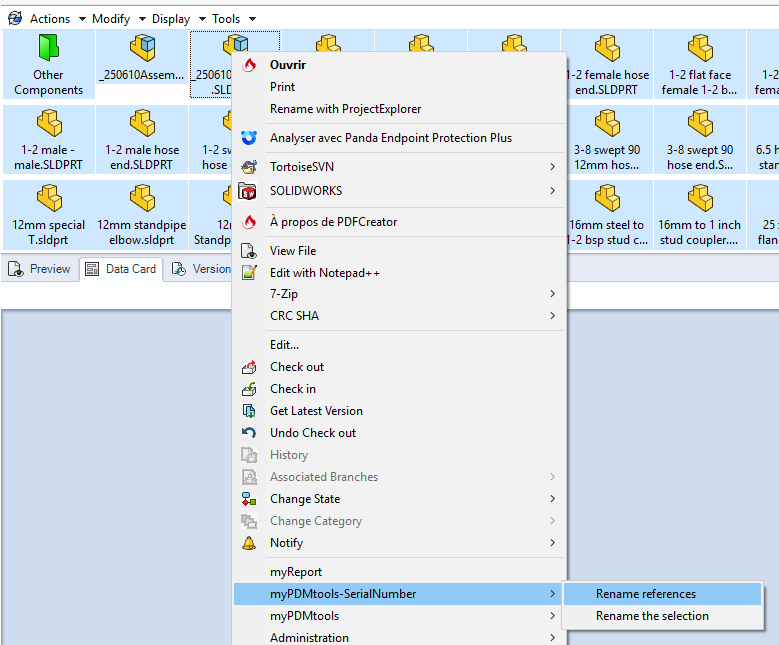This screenshot has height=645, width=779.
Task: Select the 12mm special T.sldprt file
Action: (48, 214)
